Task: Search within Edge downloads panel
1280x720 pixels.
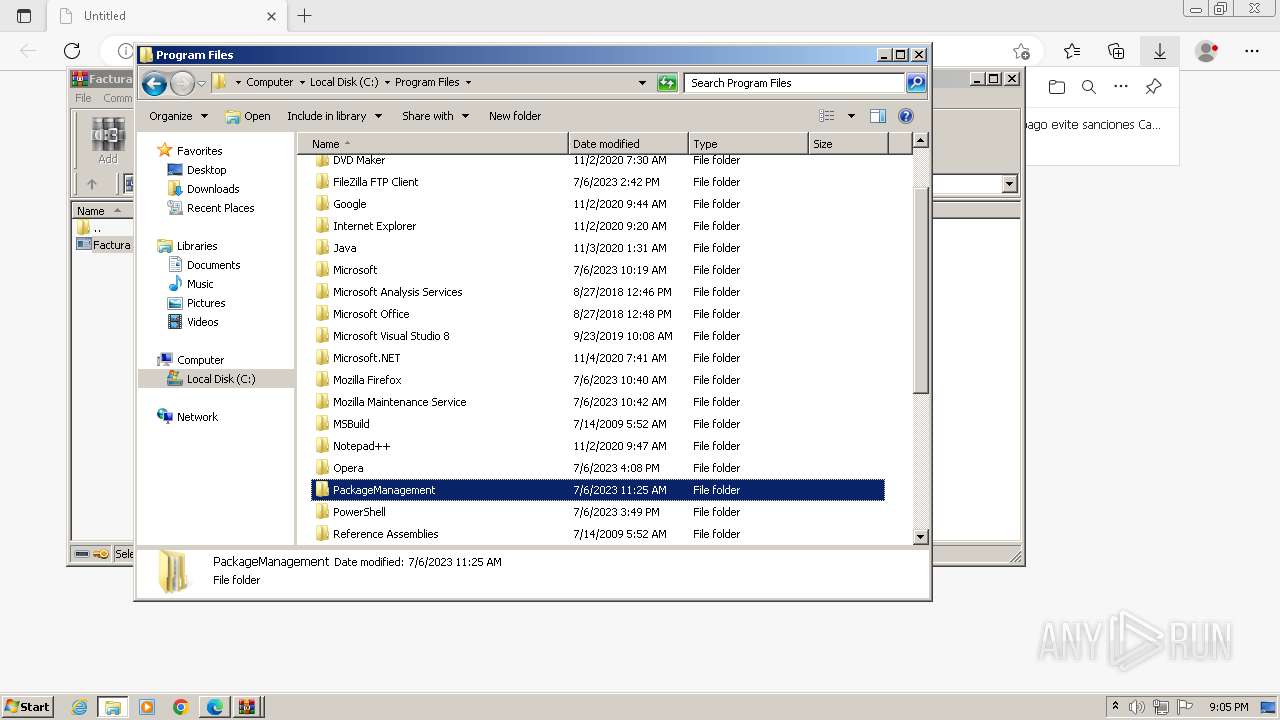Action: coord(1089,87)
